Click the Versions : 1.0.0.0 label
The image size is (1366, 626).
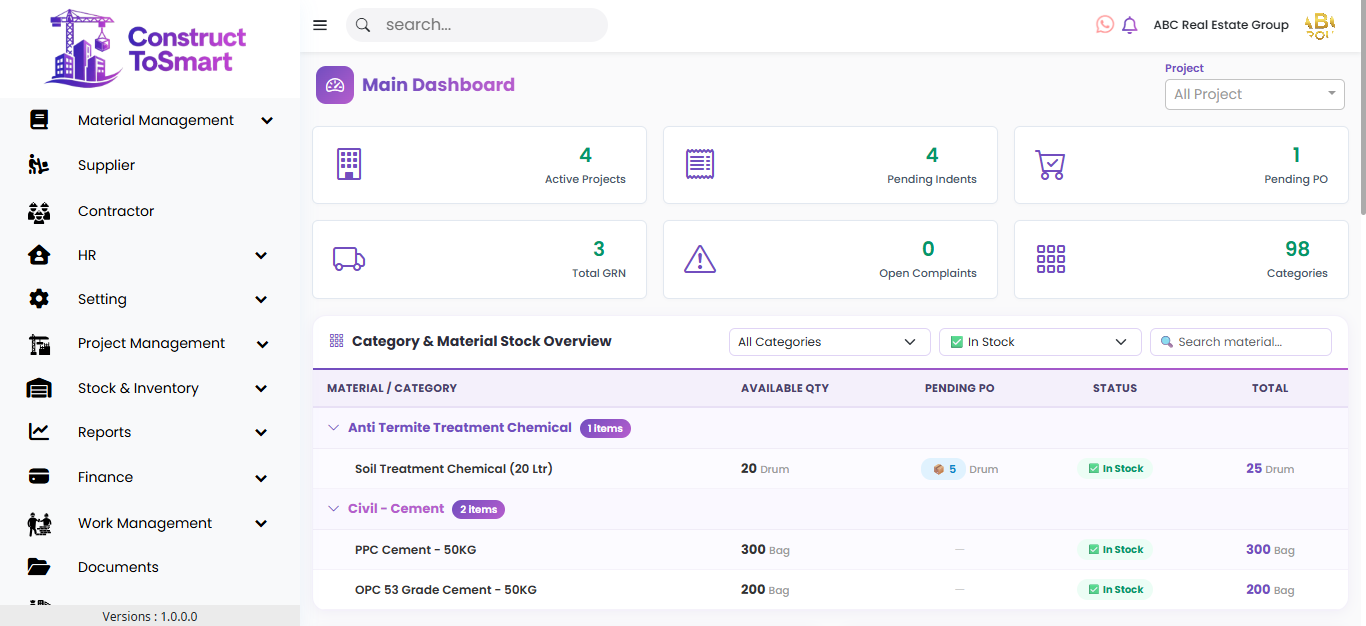click(x=150, y=616)
